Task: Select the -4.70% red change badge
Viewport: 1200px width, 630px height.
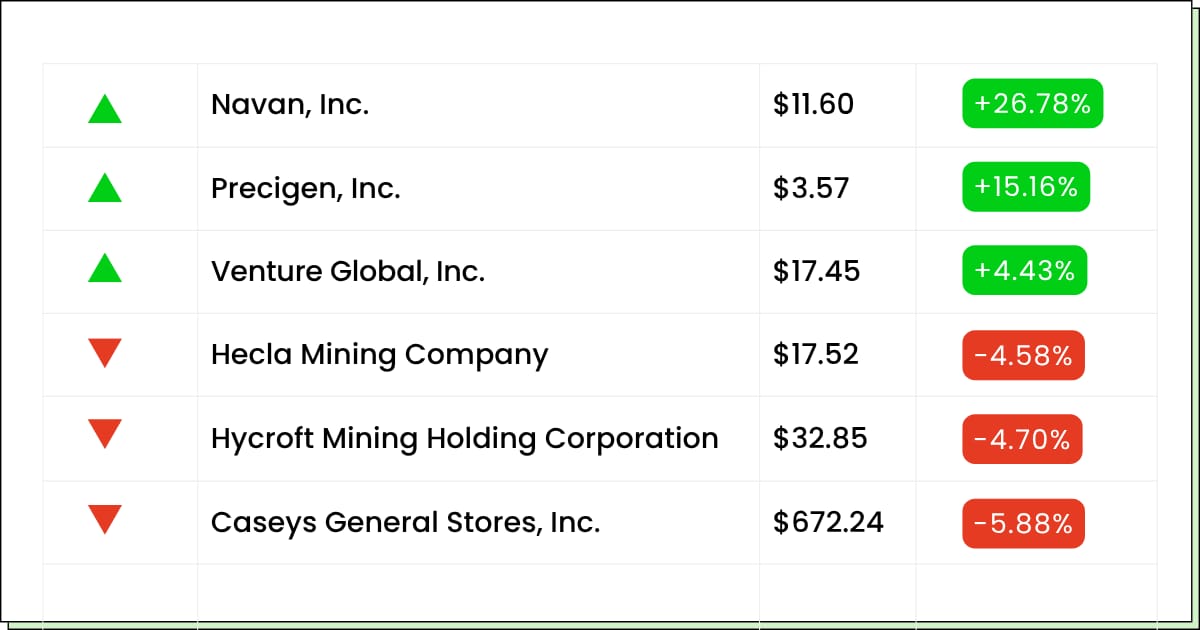Action: click(x=1022, y=439)
